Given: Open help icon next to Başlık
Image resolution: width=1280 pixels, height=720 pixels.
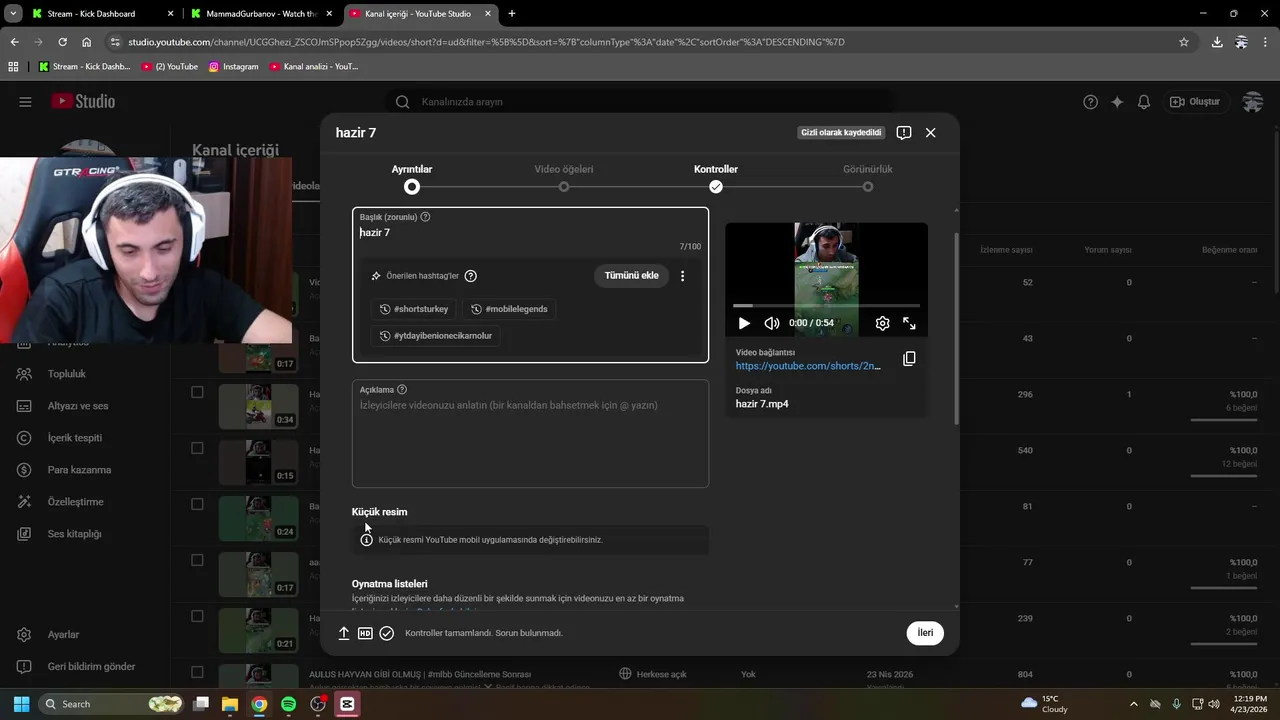Looking at the screenshot, I should [x=426, y=217].
